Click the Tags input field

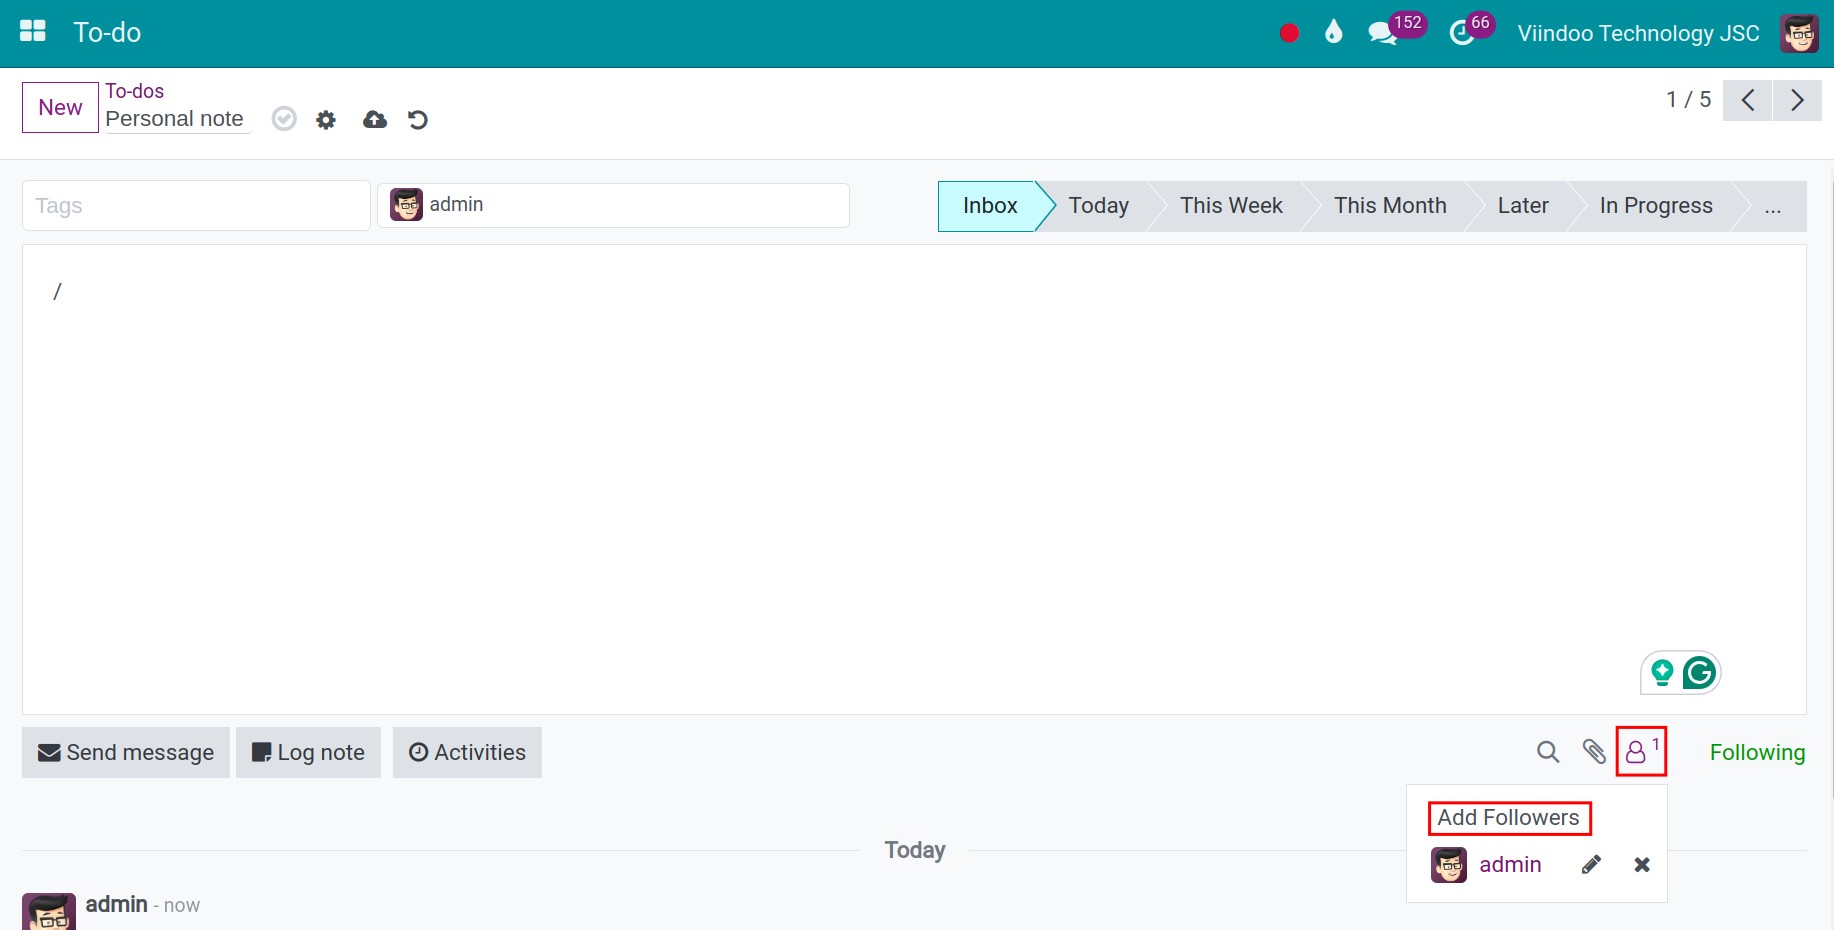tap(196, 206)
